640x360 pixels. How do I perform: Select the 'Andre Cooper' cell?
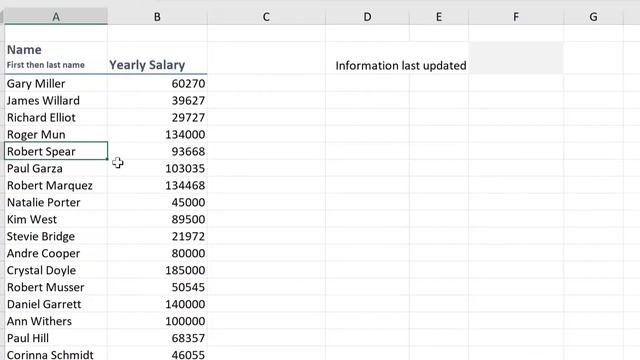tap(56, 253)
